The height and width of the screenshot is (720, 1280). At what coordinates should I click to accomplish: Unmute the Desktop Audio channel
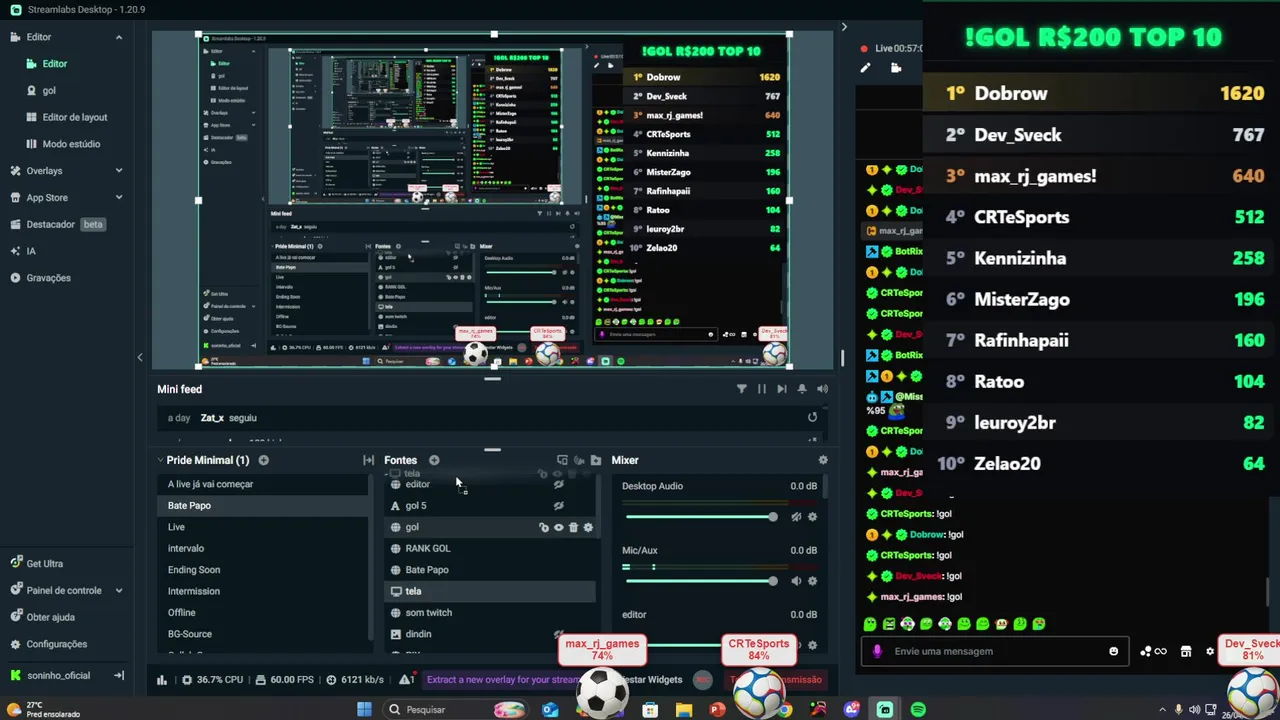tap(796, 517)
